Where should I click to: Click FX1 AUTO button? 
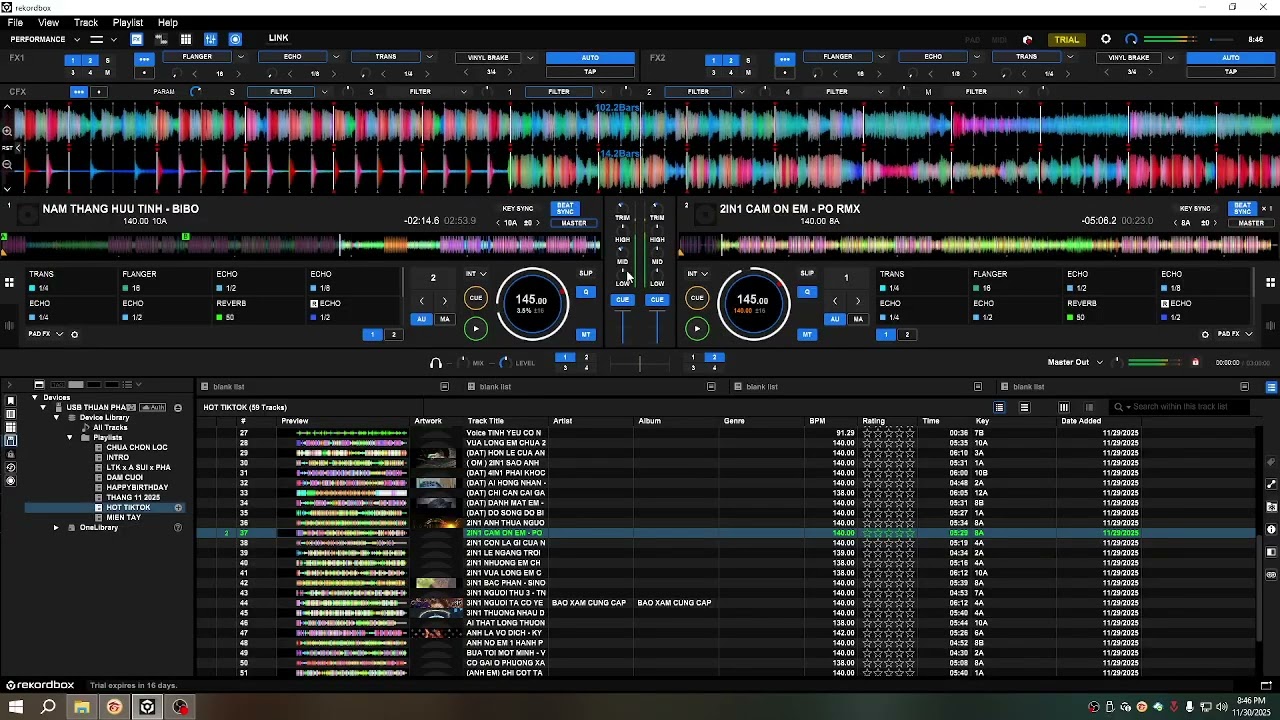(590, 58)
